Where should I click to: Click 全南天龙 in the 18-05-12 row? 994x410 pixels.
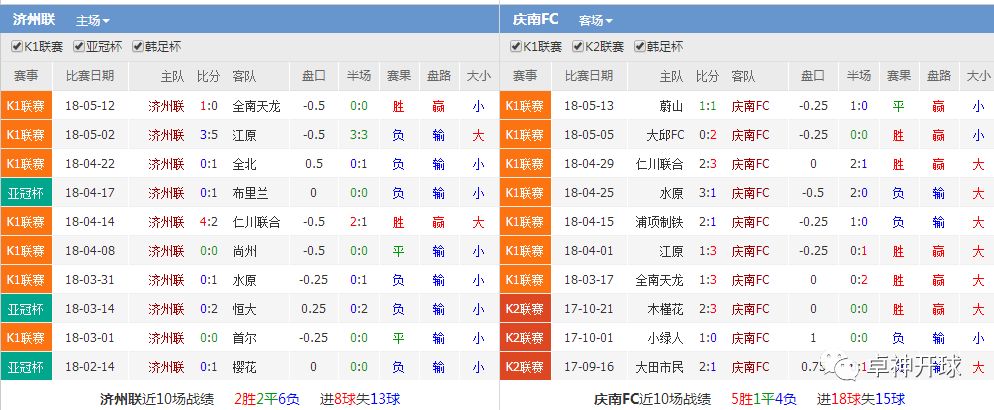pos(257,106)
